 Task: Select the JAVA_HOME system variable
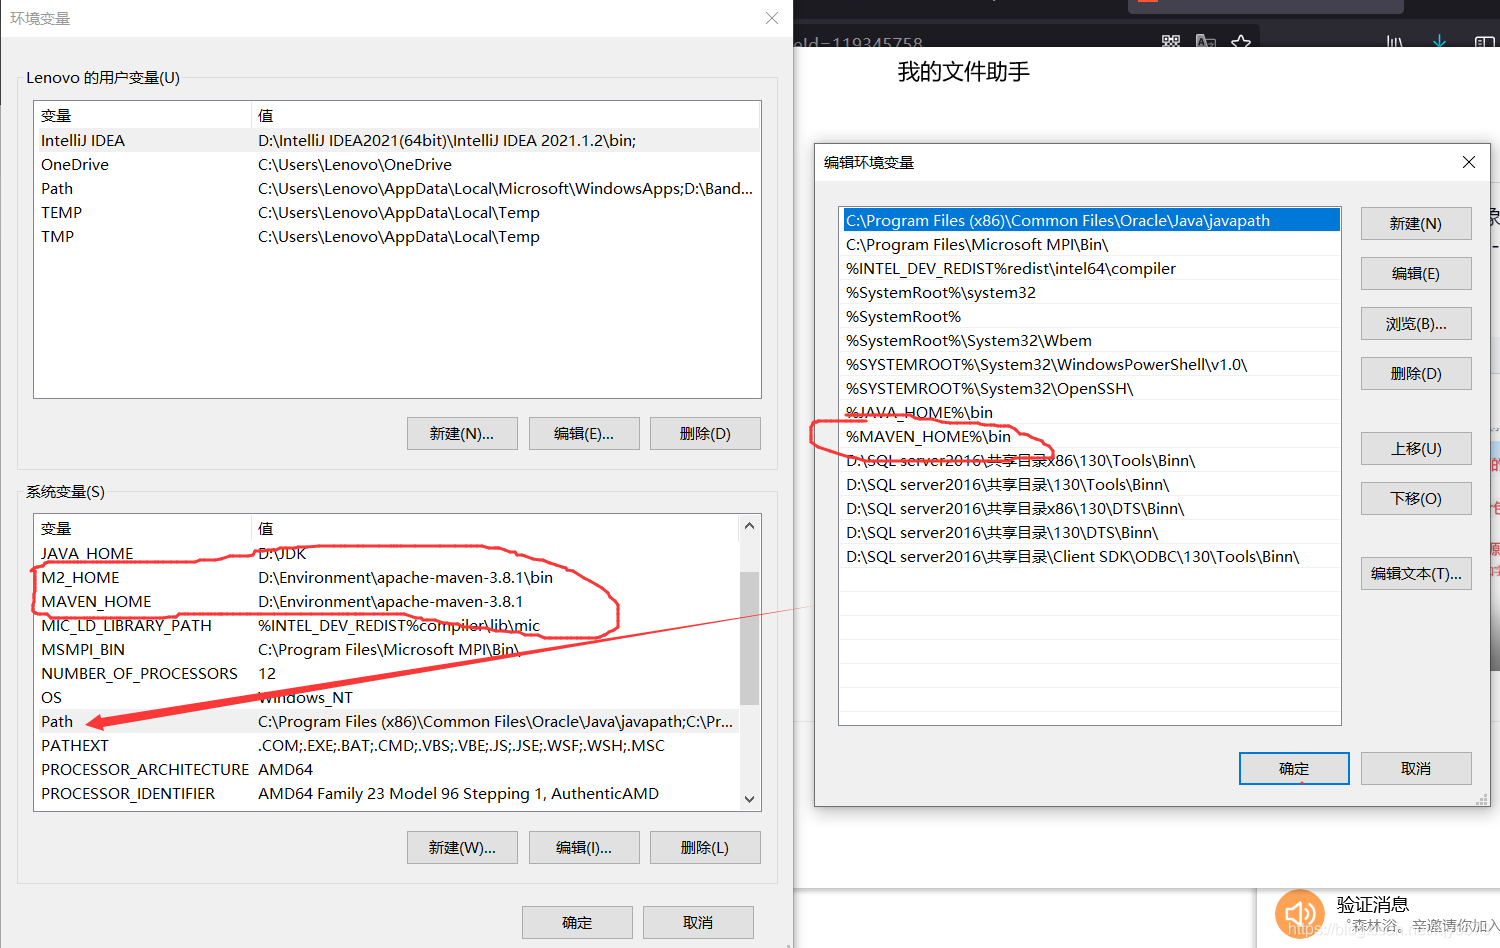[x=387, y=553]
